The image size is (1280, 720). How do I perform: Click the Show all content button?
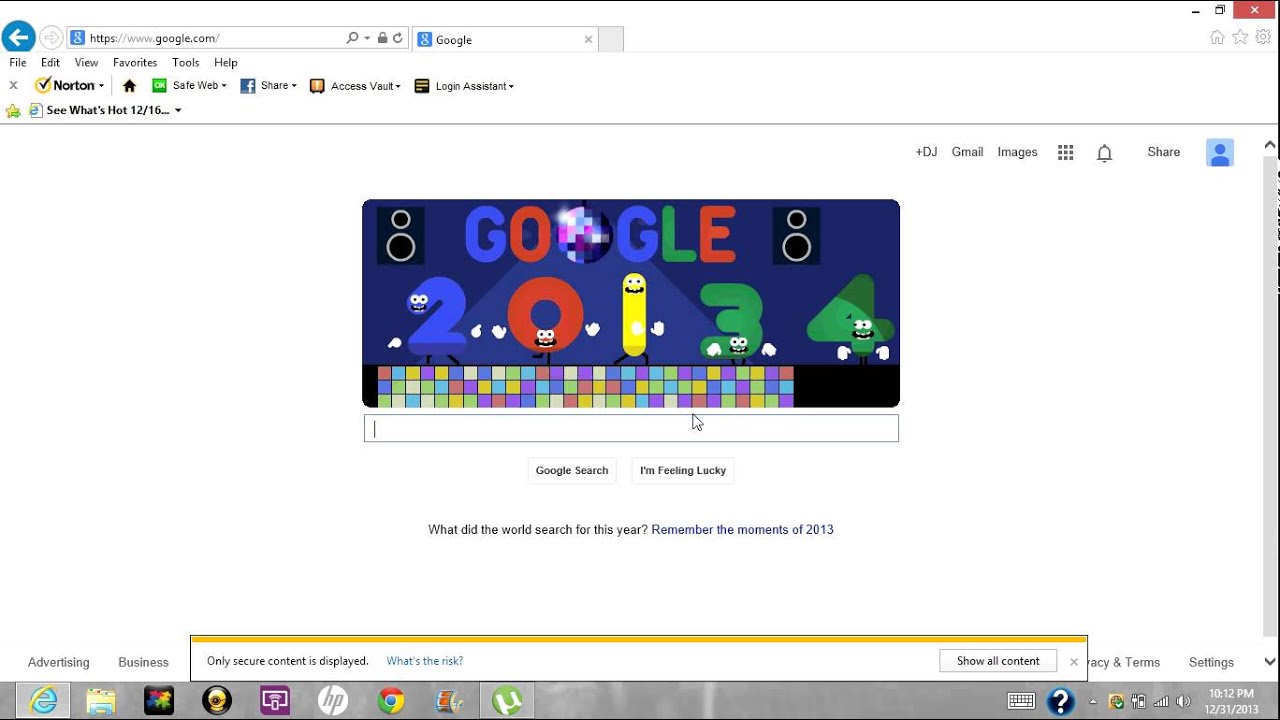pos(998,661)
